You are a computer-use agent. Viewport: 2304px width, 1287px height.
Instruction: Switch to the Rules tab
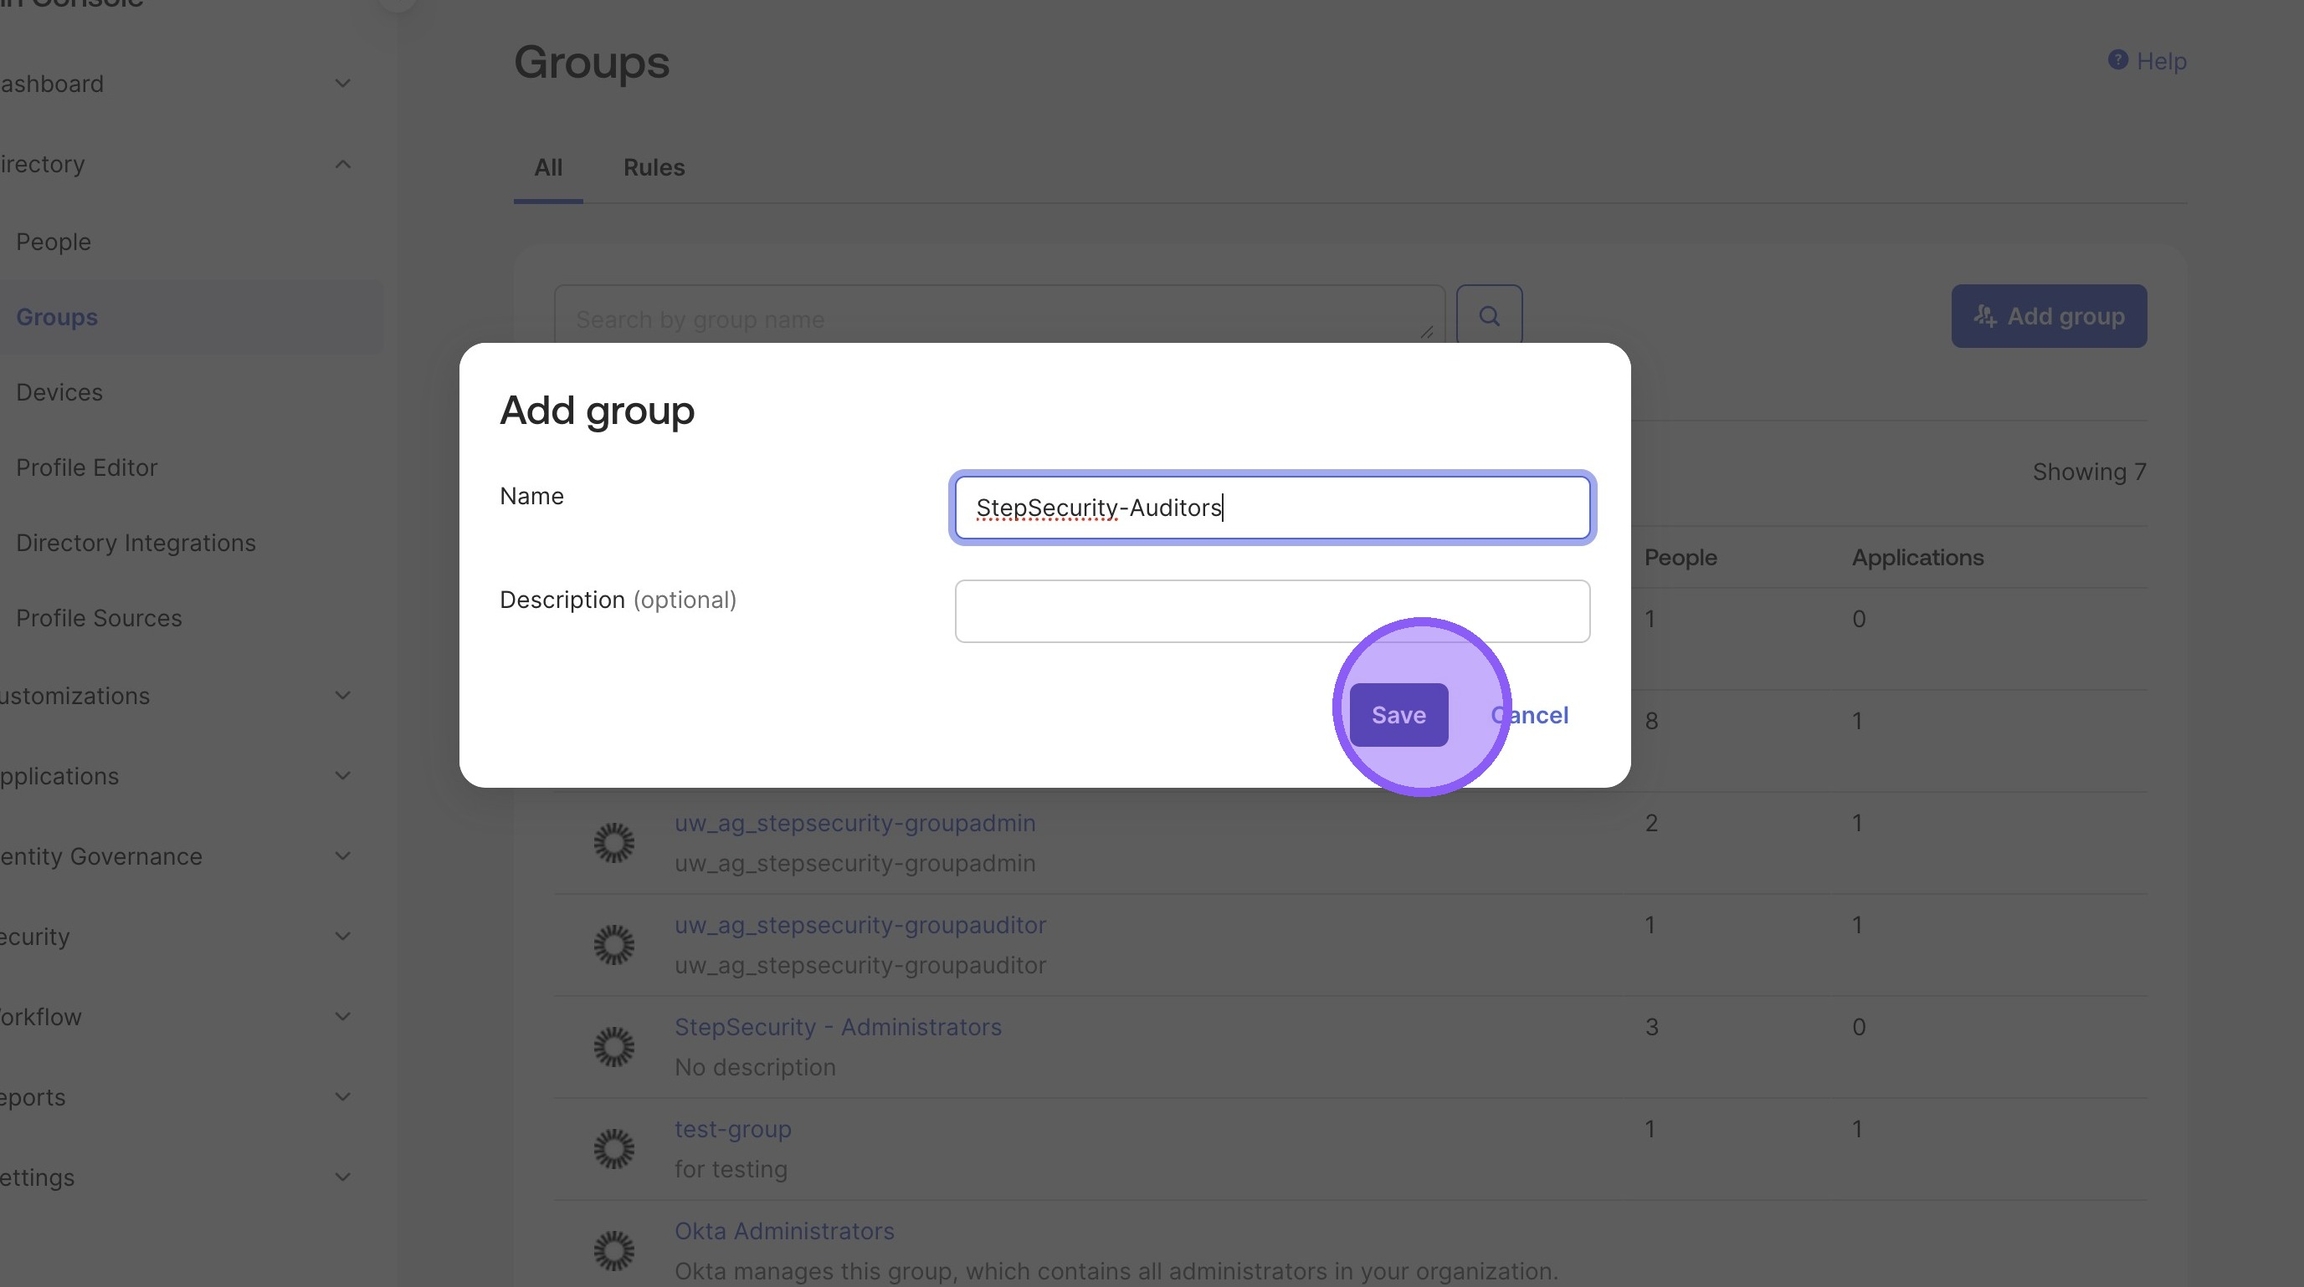pos(654,168)
